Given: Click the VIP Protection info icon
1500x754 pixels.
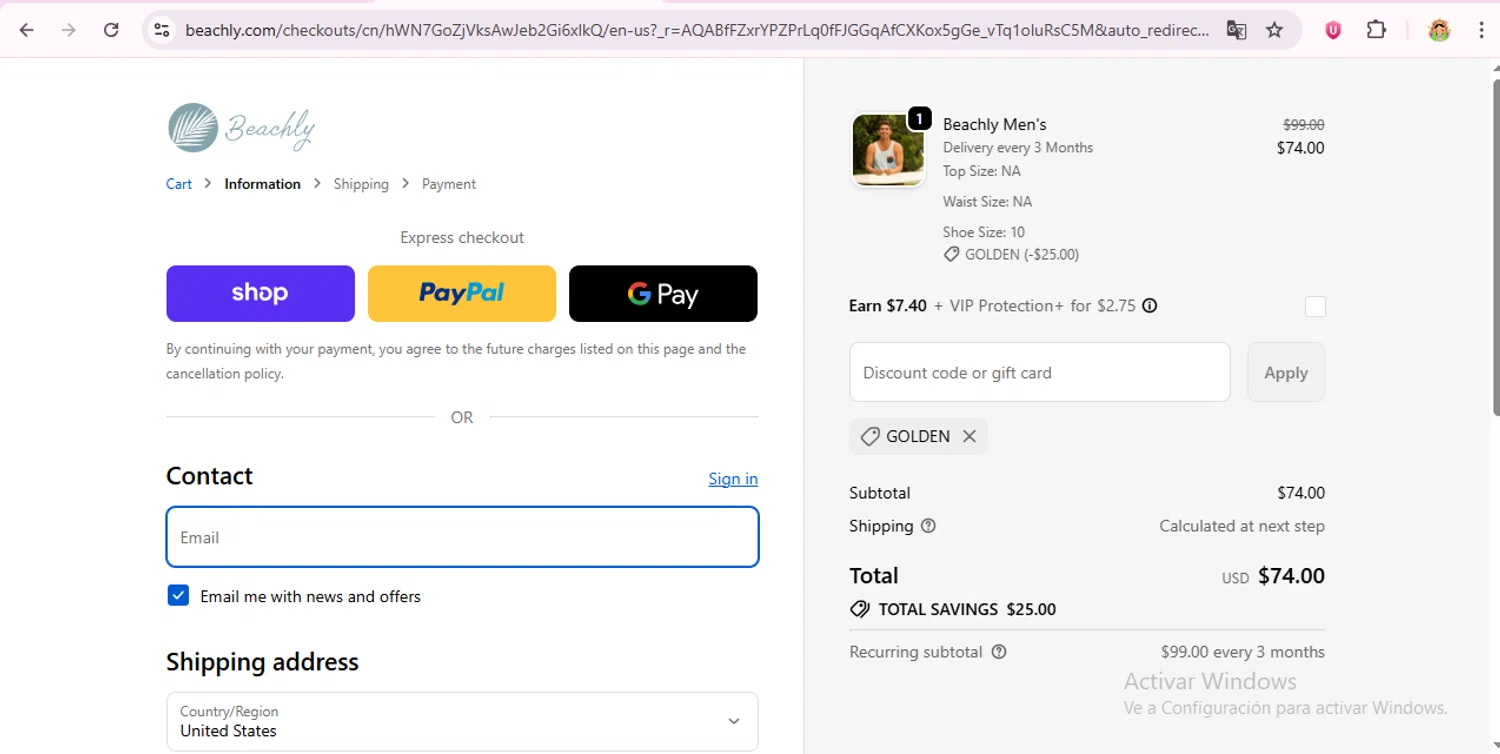Looking at the screenshot, I should (1150, 306).
